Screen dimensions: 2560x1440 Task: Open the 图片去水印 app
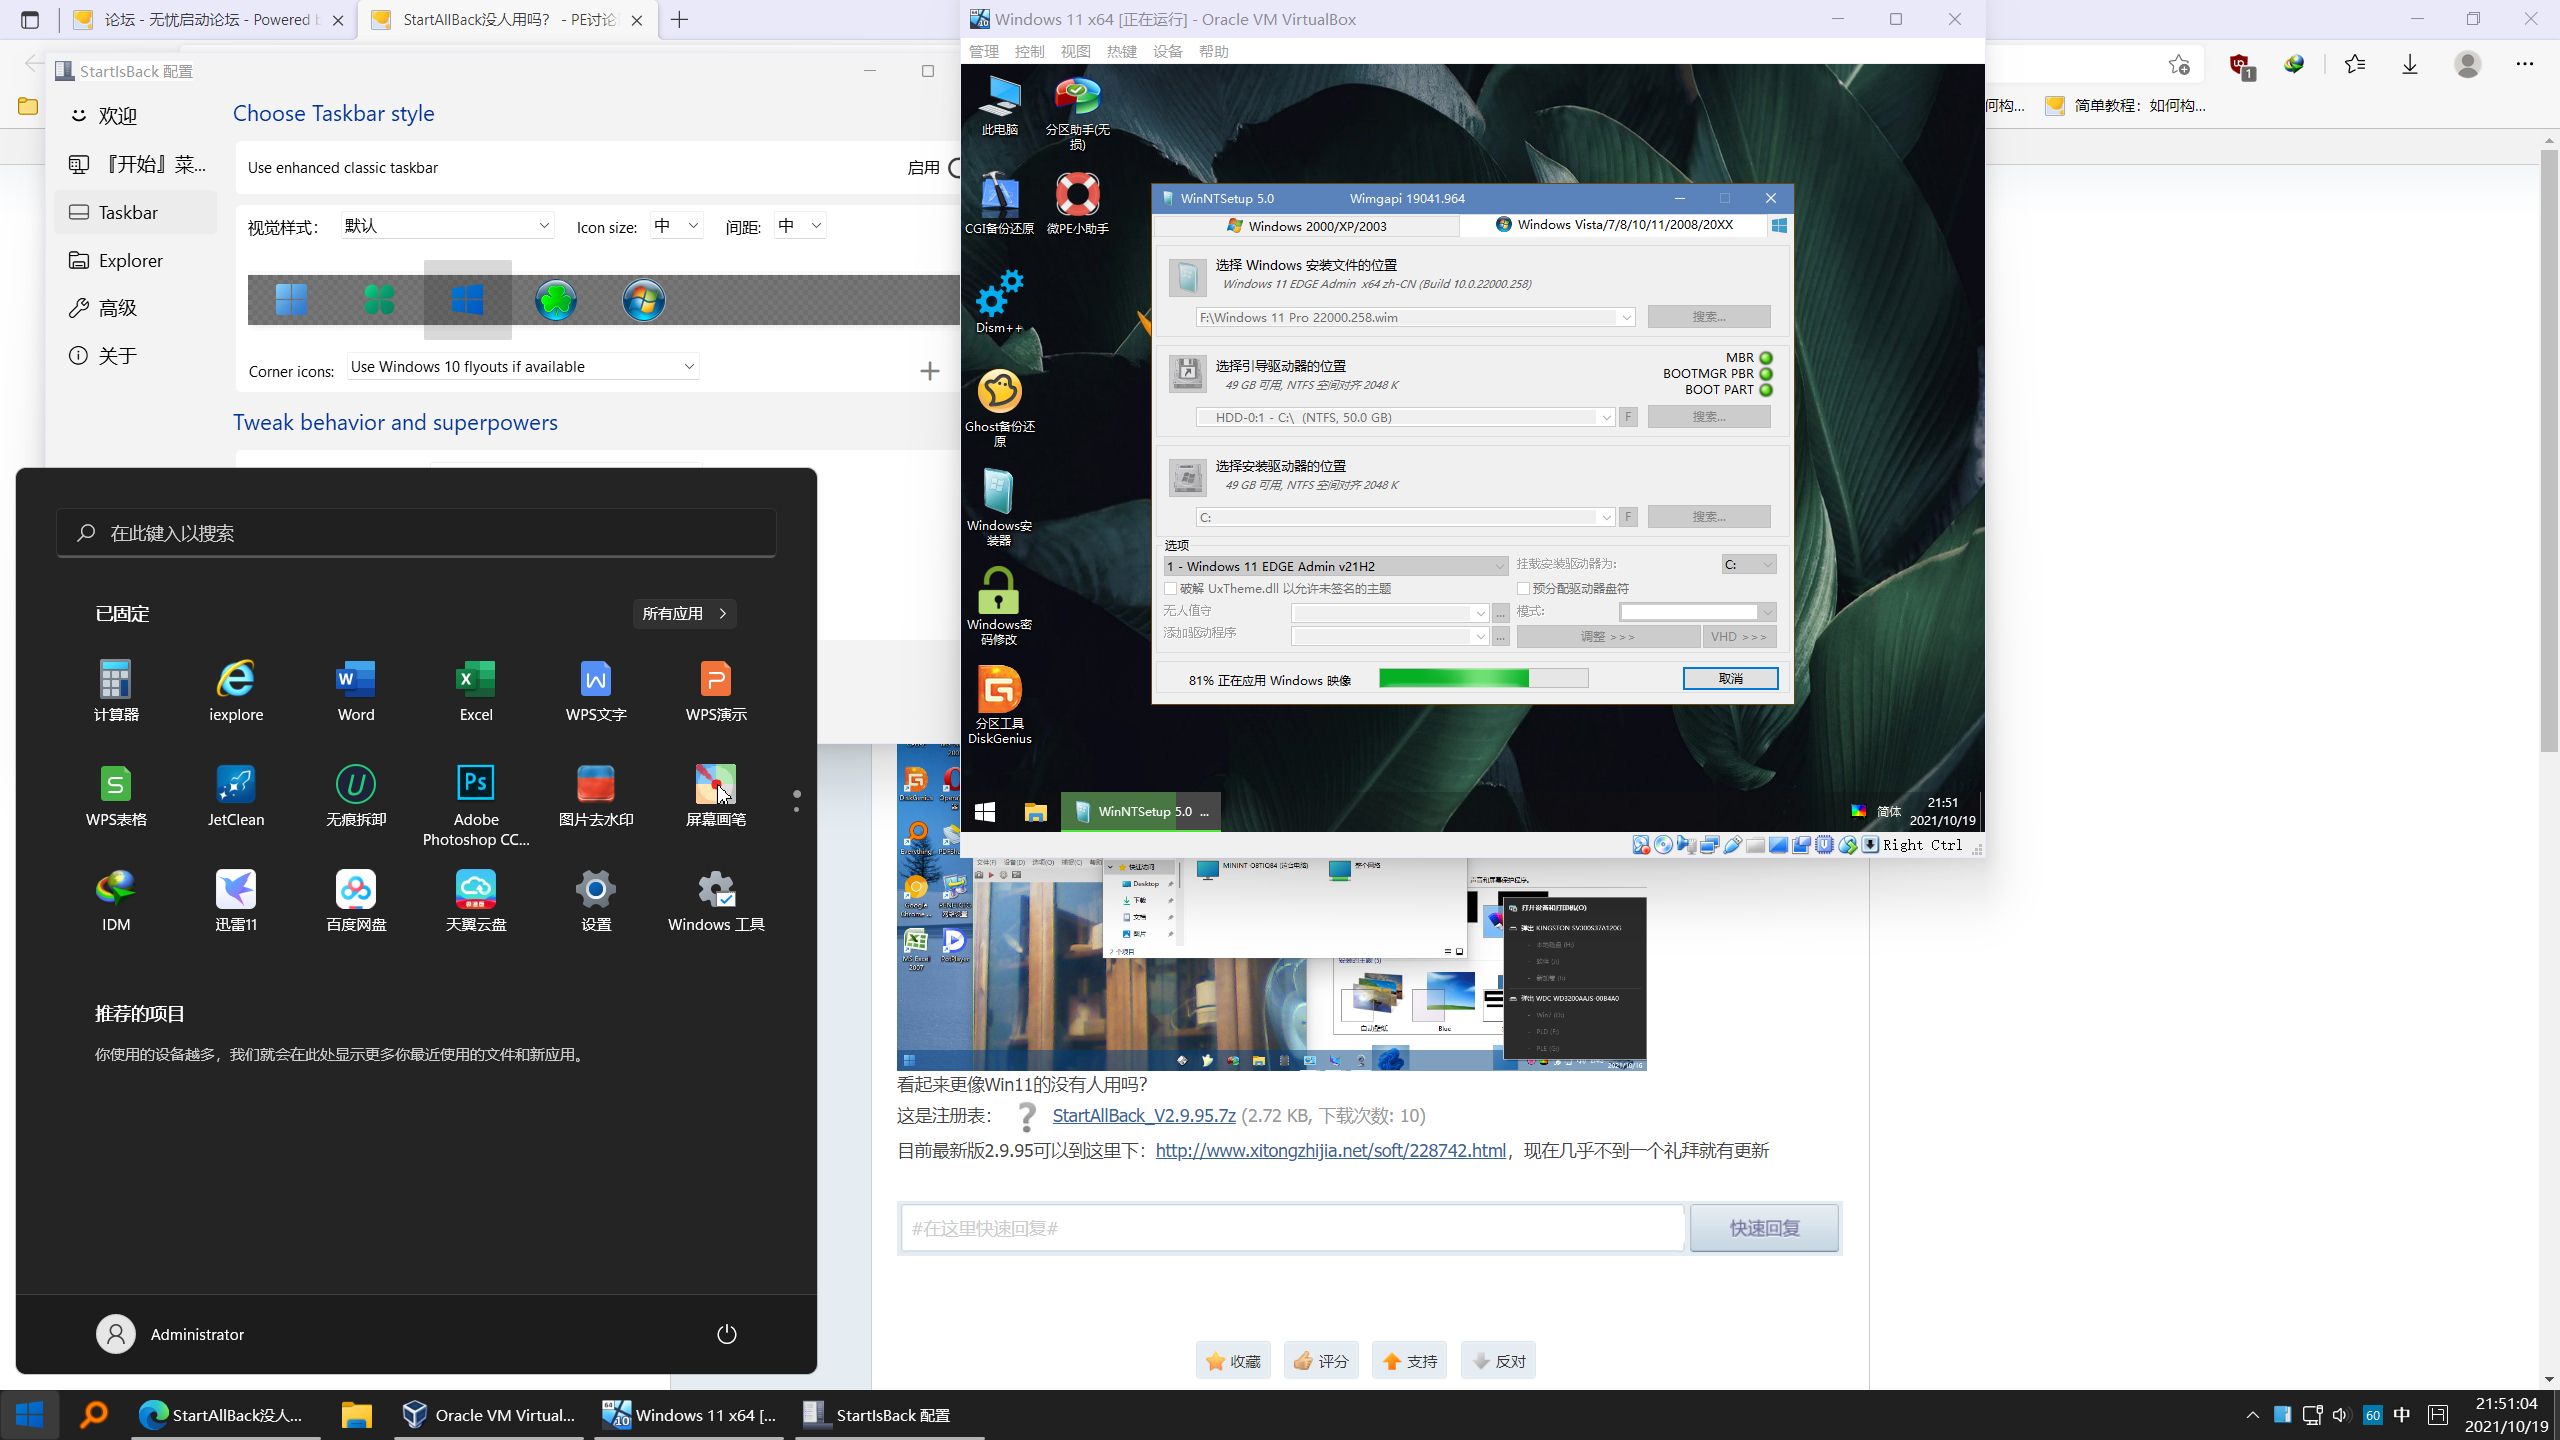click(596, 795)
